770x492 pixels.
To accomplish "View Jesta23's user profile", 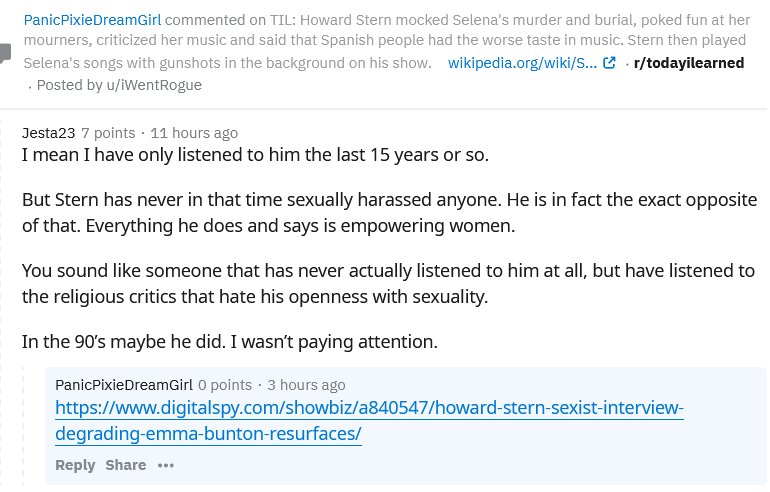I will click(48, 133).
